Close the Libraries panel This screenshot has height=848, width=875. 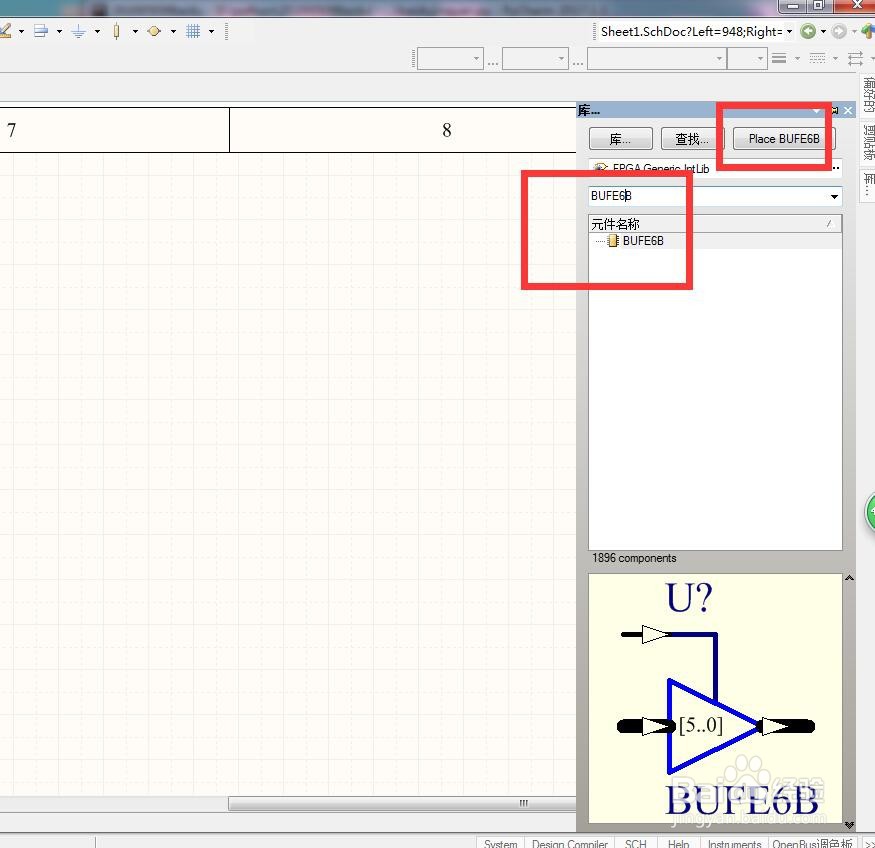[x=848, y=110]
